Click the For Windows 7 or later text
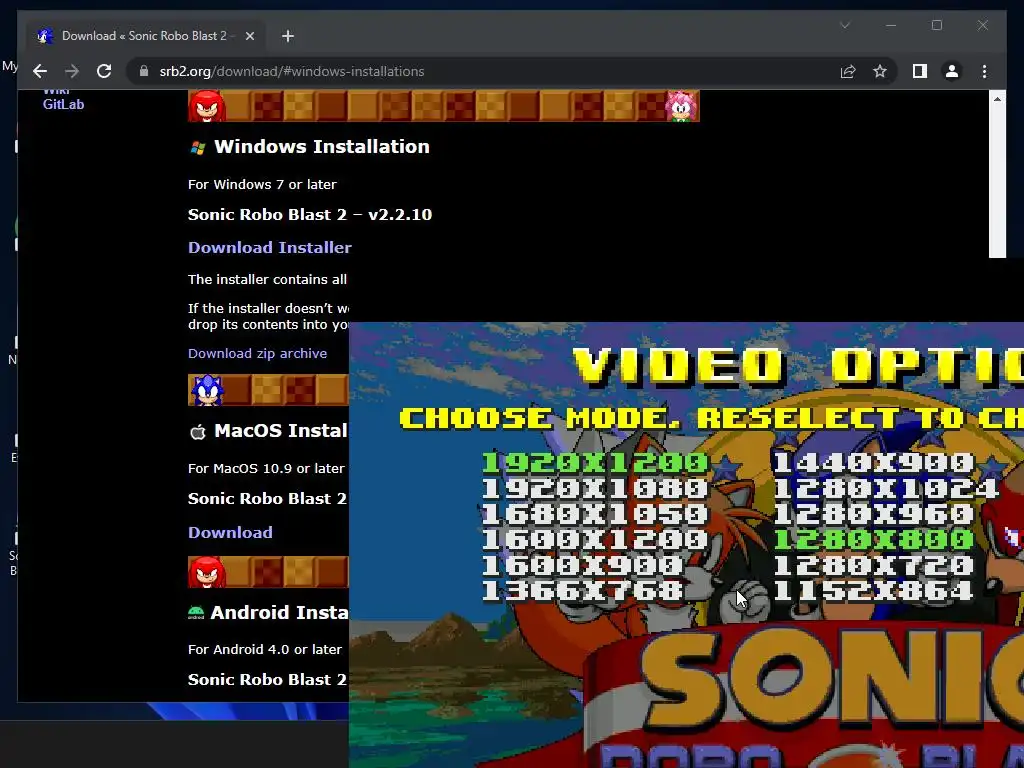The image size is (1024, 768). 262,185
